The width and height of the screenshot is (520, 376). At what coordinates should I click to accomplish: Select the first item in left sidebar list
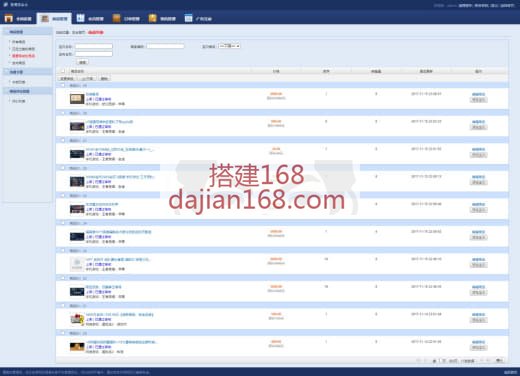pos(19,42)
